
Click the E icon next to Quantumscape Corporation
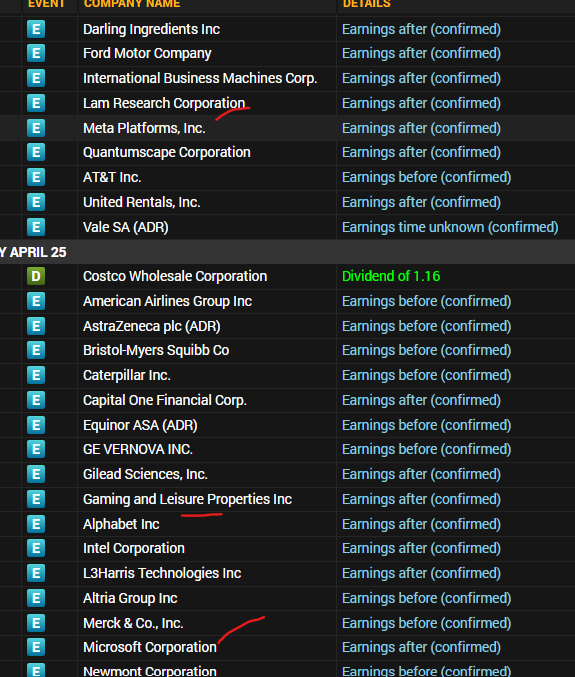tap(36, 152)
